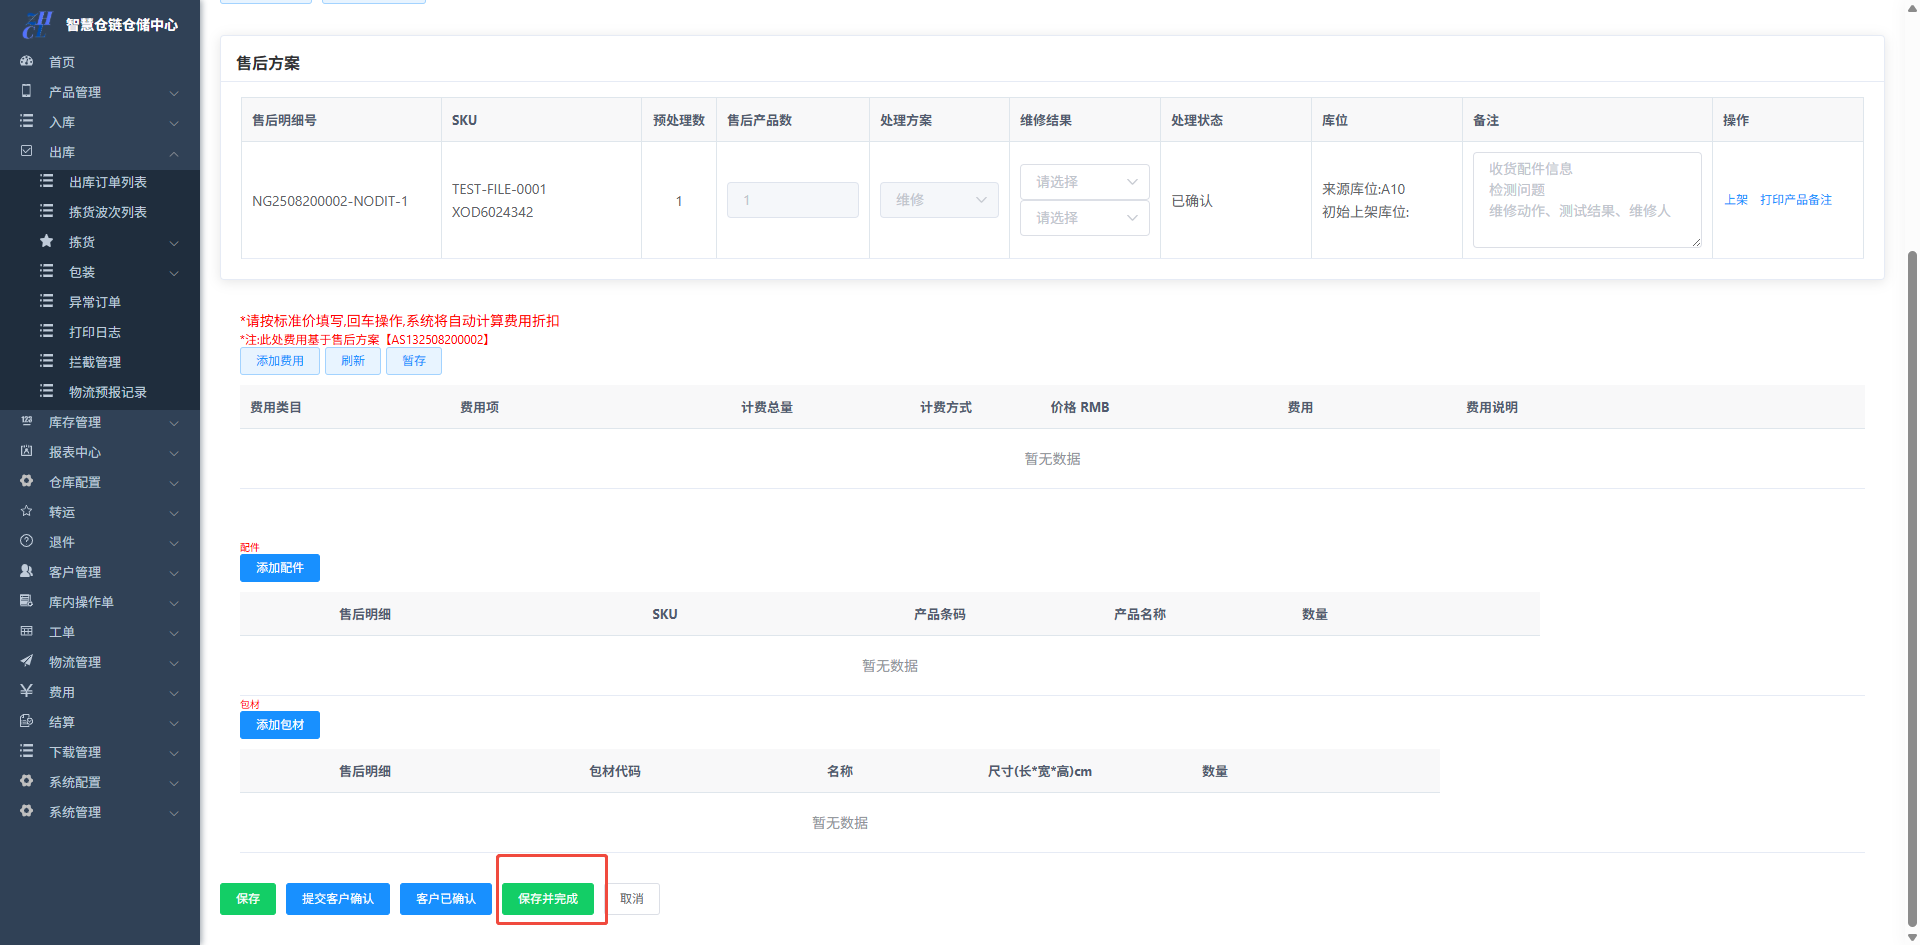Viewport: 1920px width, 945px height.
Task: Click the 备注 textarea field
Action: pyautogui.click(x=1586, y=200)
